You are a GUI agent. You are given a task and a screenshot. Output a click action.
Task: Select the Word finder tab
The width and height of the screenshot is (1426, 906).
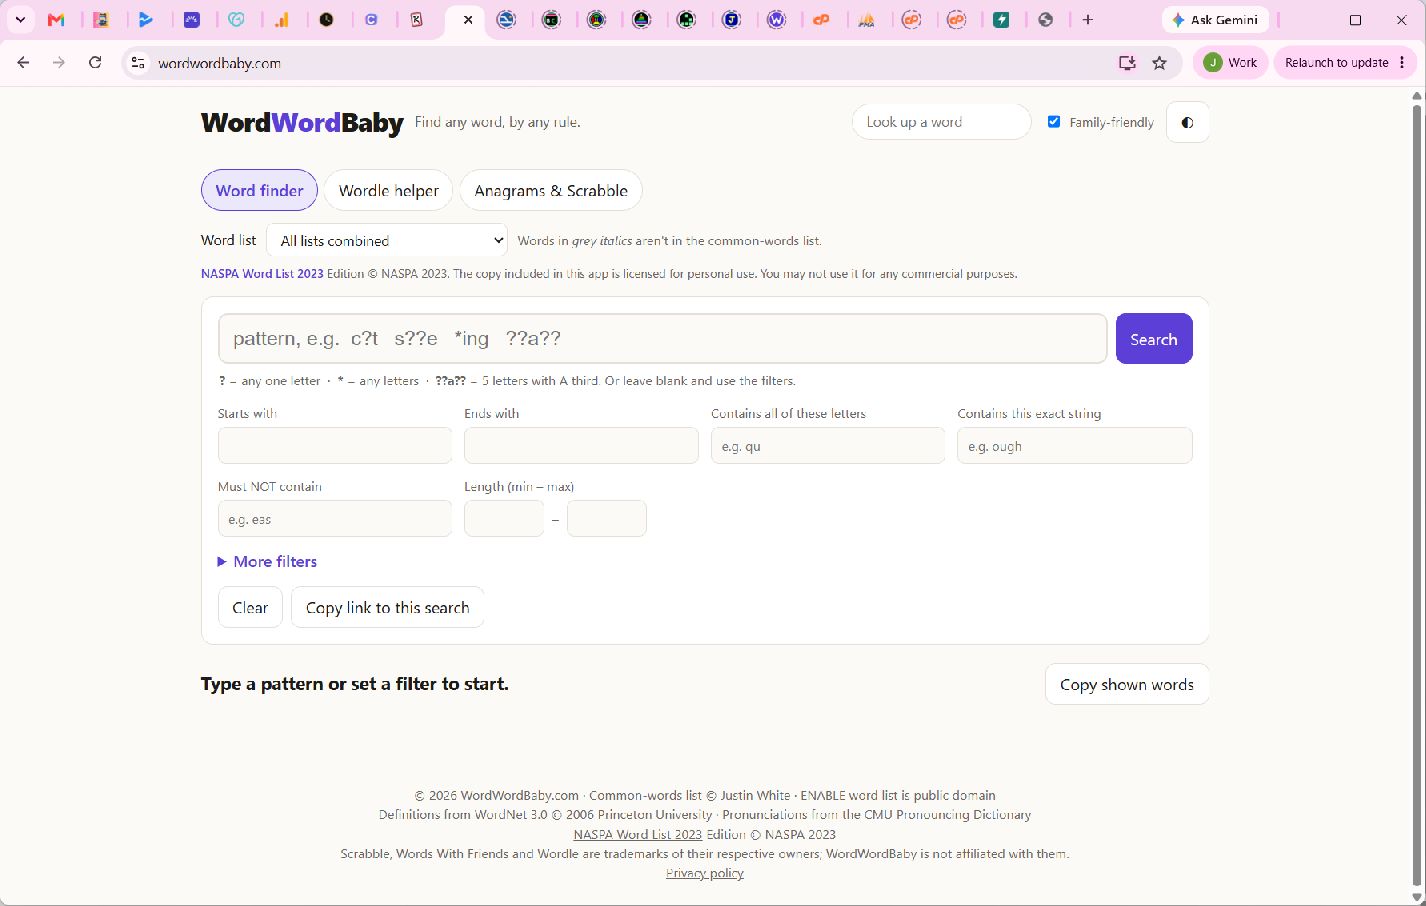(x=259, y=190)
